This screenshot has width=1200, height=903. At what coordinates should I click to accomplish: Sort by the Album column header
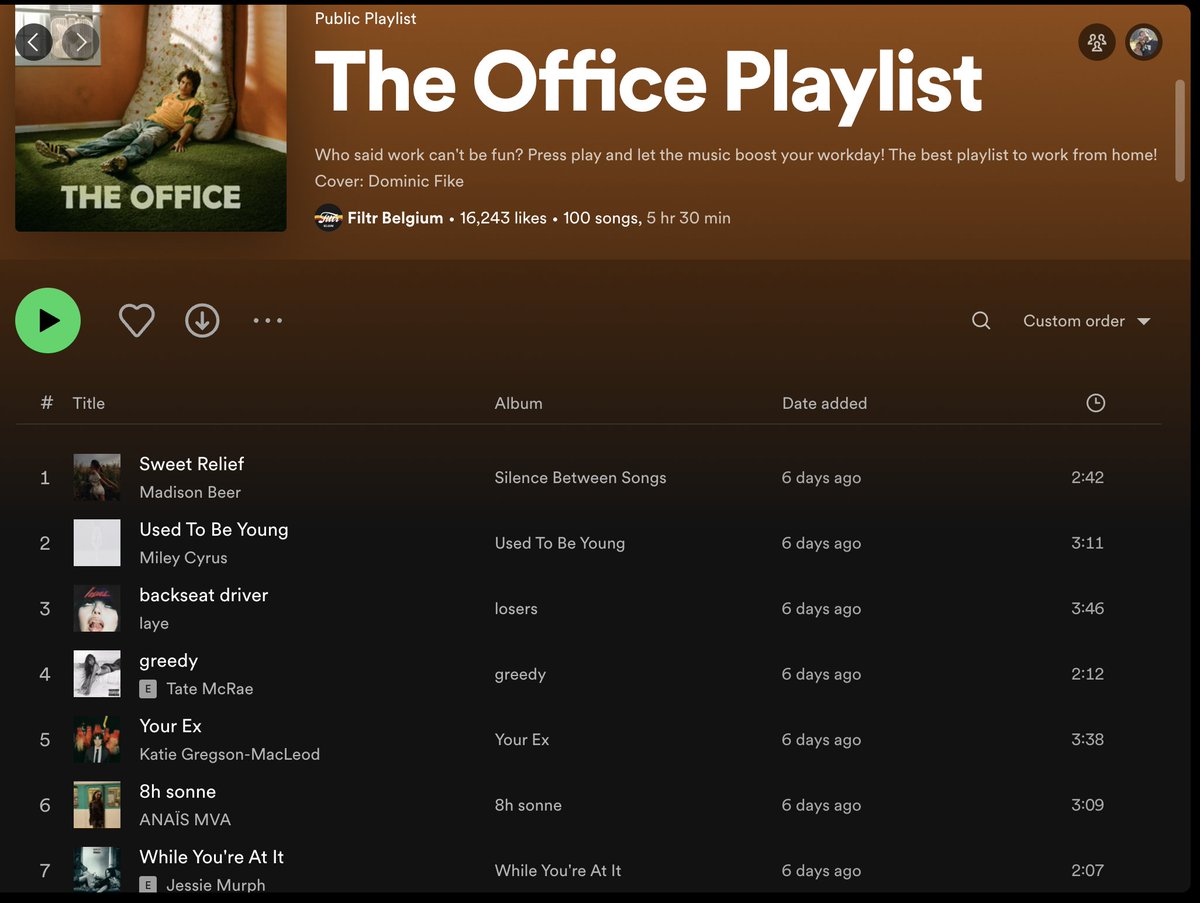click(519, 403)
